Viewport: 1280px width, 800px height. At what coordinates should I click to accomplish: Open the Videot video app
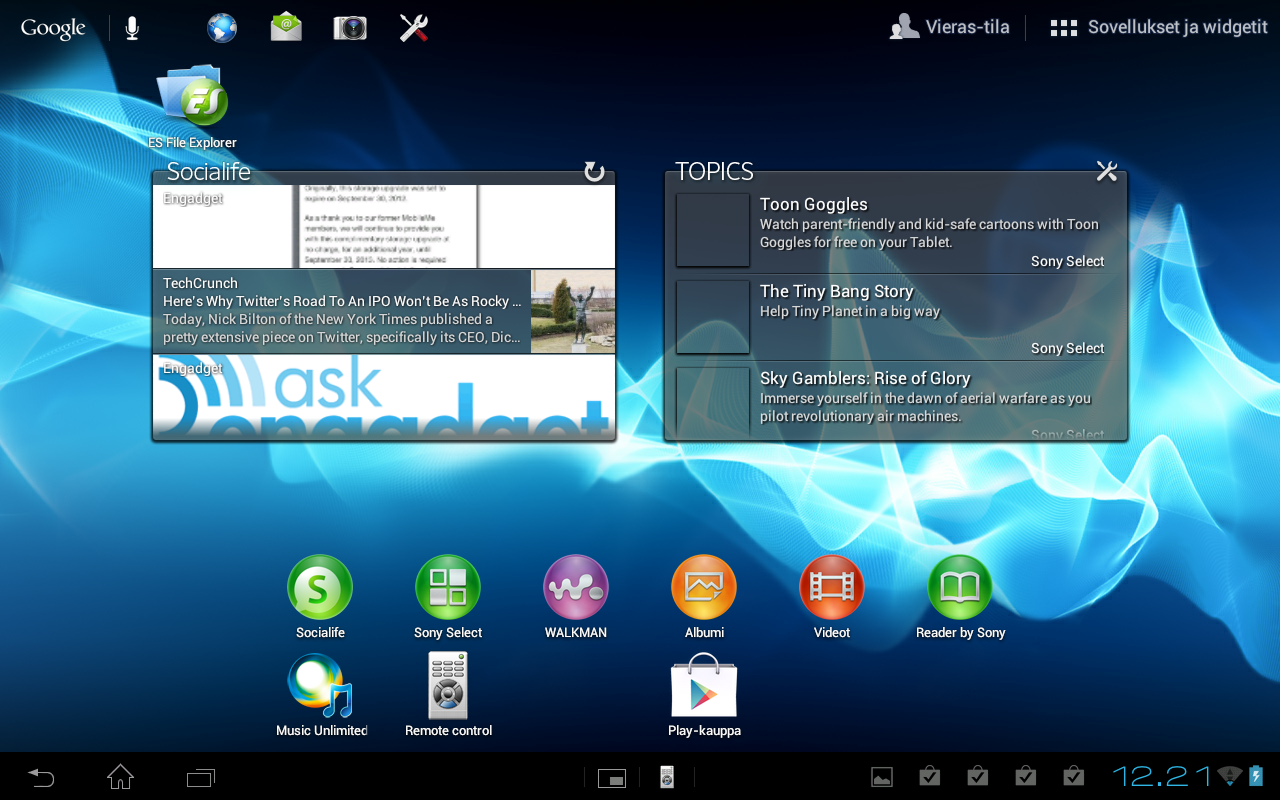tap(832, 597)
